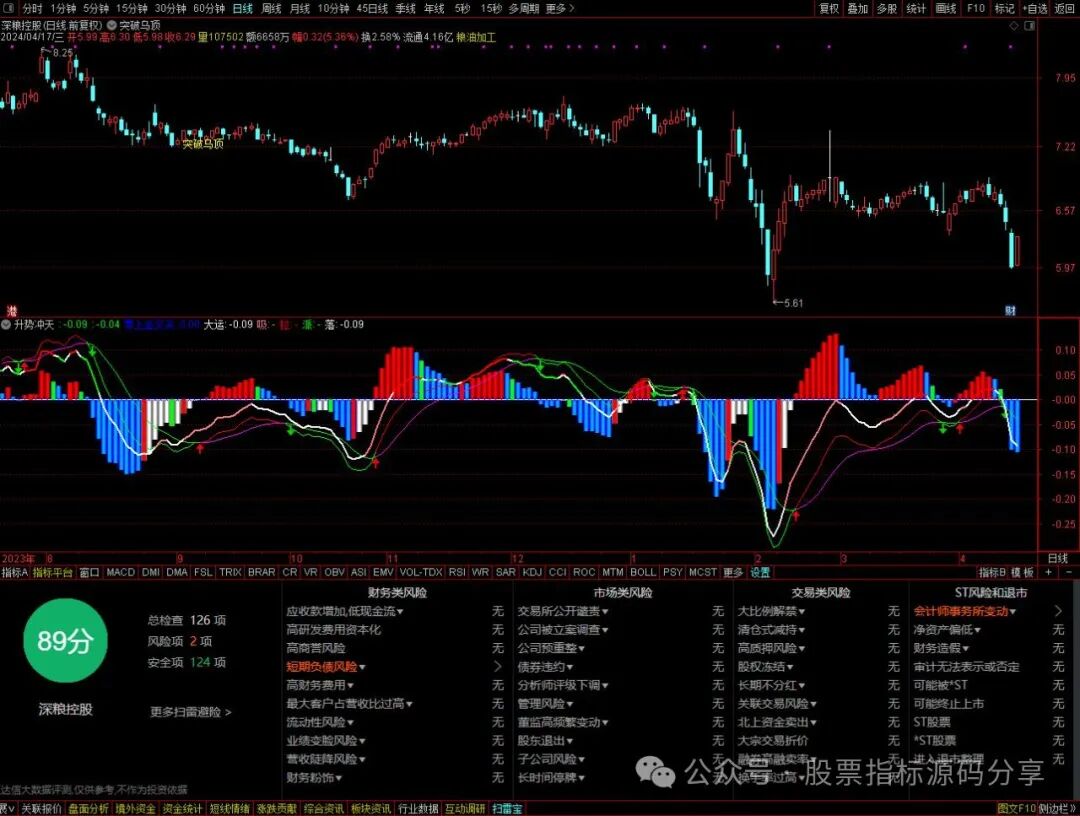
Task: Select the 扫雷宝 bottom tab
Action: 507,808
